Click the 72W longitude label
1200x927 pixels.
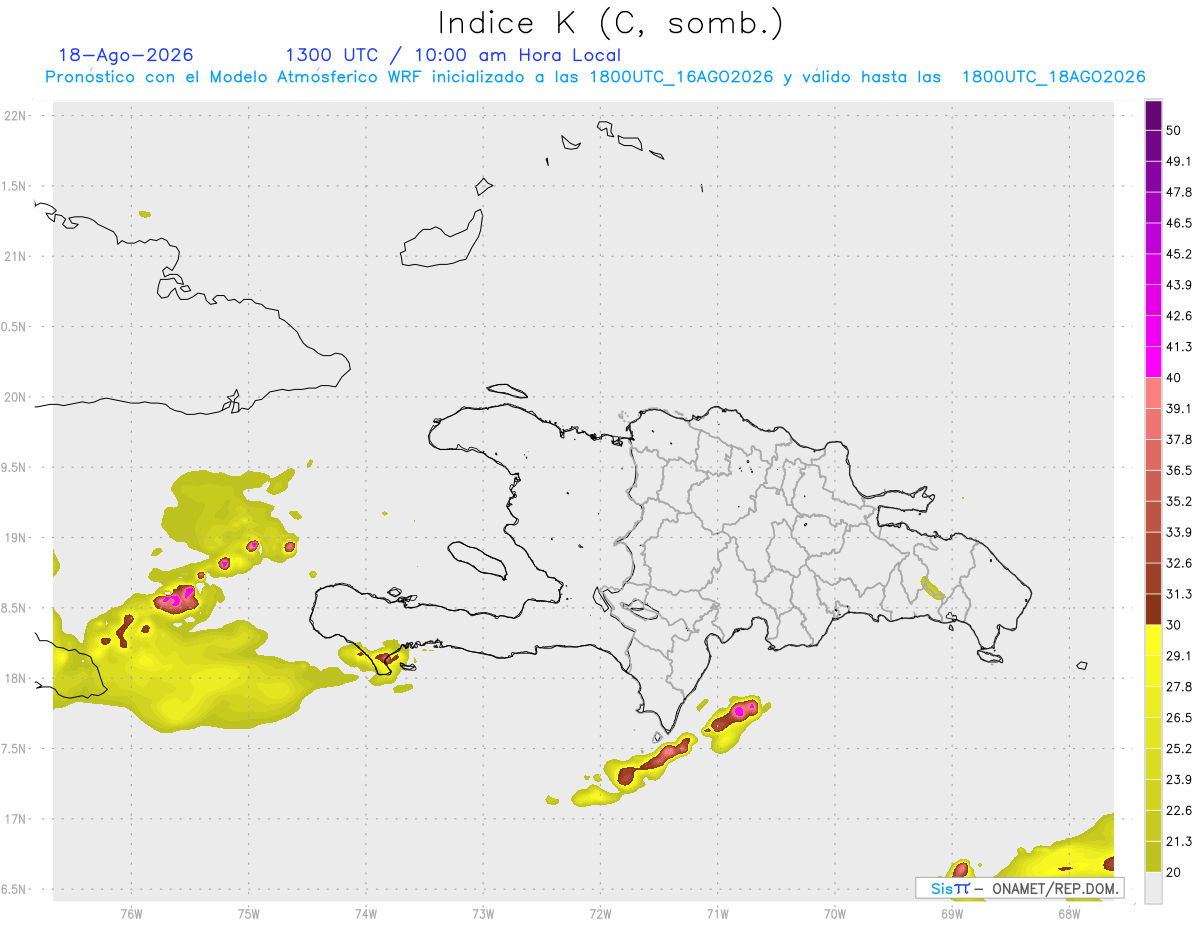click(600, 914)
